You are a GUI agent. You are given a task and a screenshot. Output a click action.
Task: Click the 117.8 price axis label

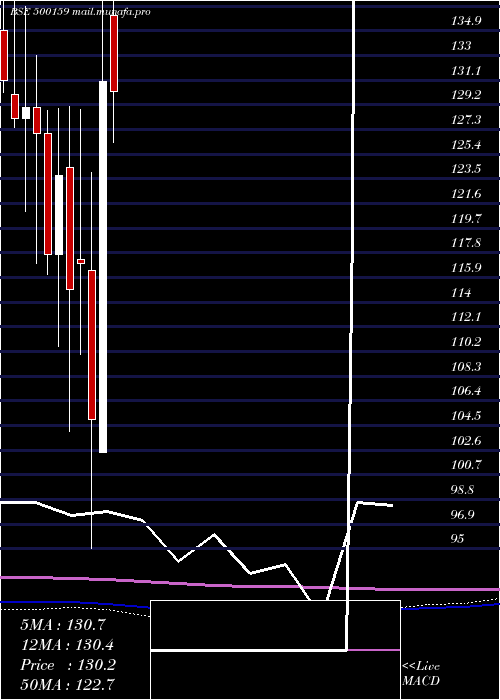[x=466, y=243]
